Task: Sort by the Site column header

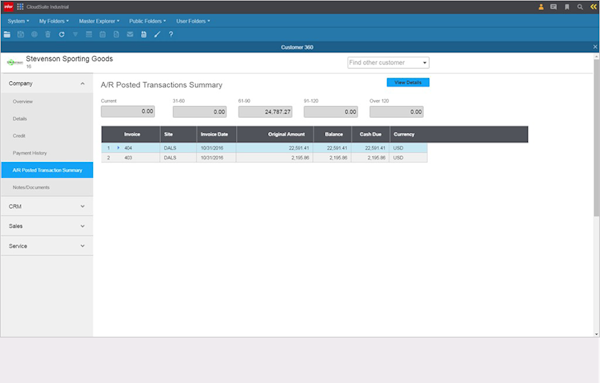Action: (178, 134)
